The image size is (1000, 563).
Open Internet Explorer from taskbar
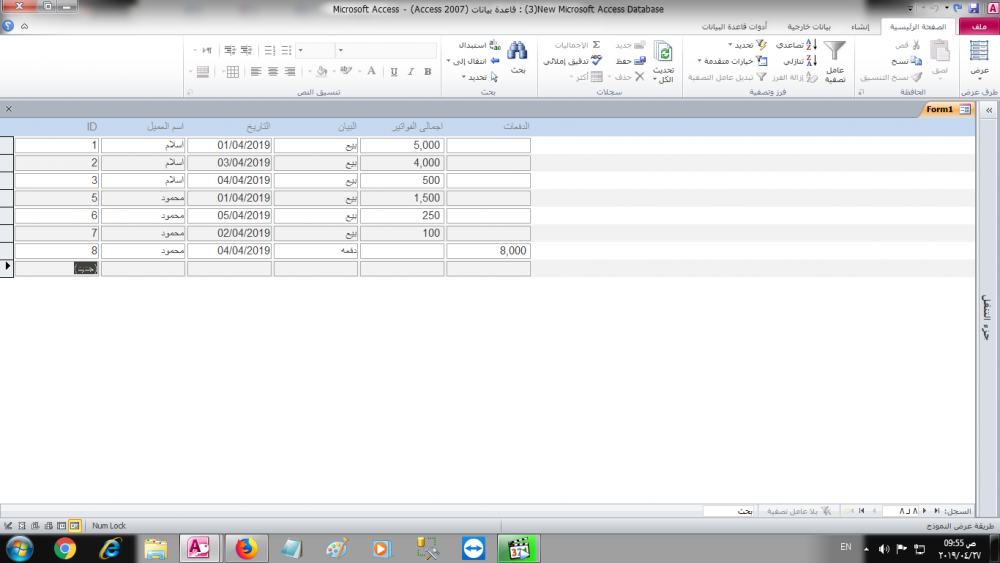pyautogui.click(x=110, y=548)
